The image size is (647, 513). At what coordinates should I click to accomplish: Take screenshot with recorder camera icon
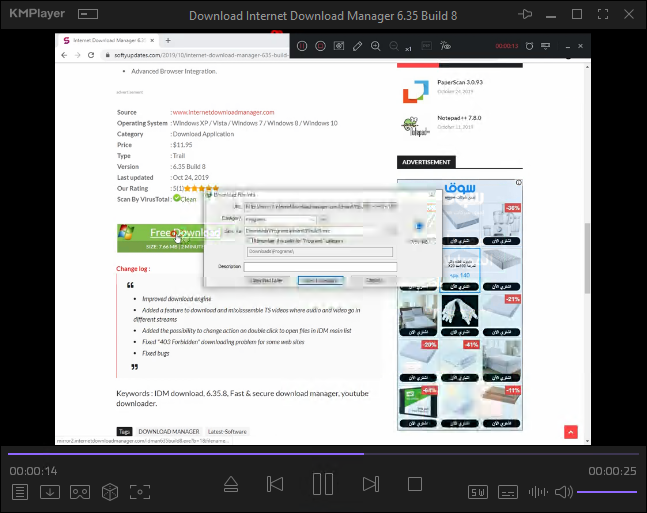pyautogui.click(x=339, y=46)
